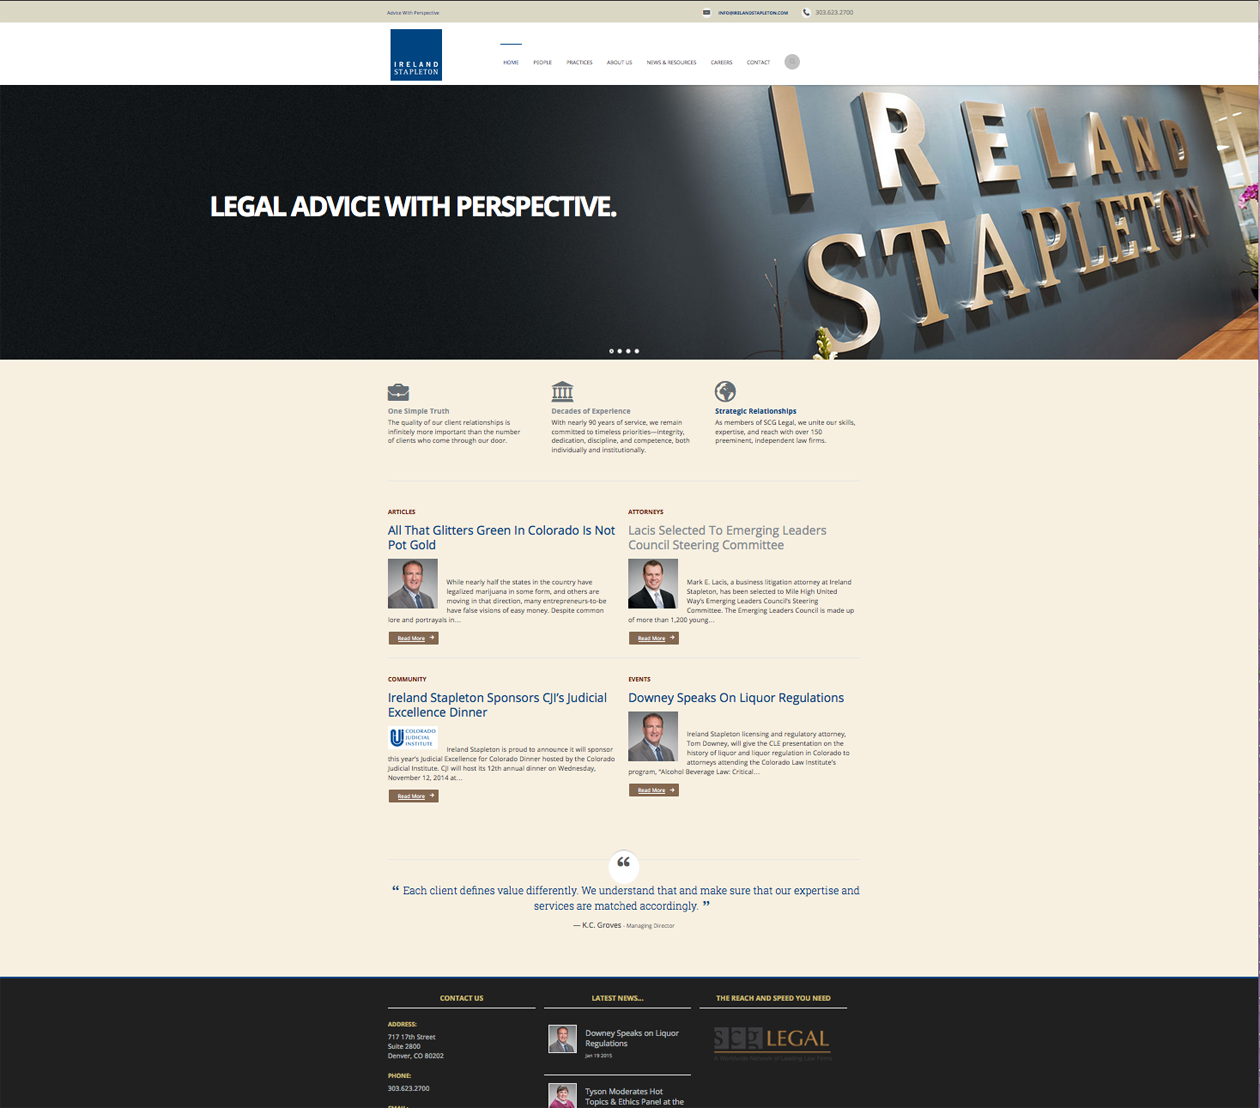Click 'Advice With Perspective' tagline in top bar
The image size is (1260, 1108).
(413, 13)
